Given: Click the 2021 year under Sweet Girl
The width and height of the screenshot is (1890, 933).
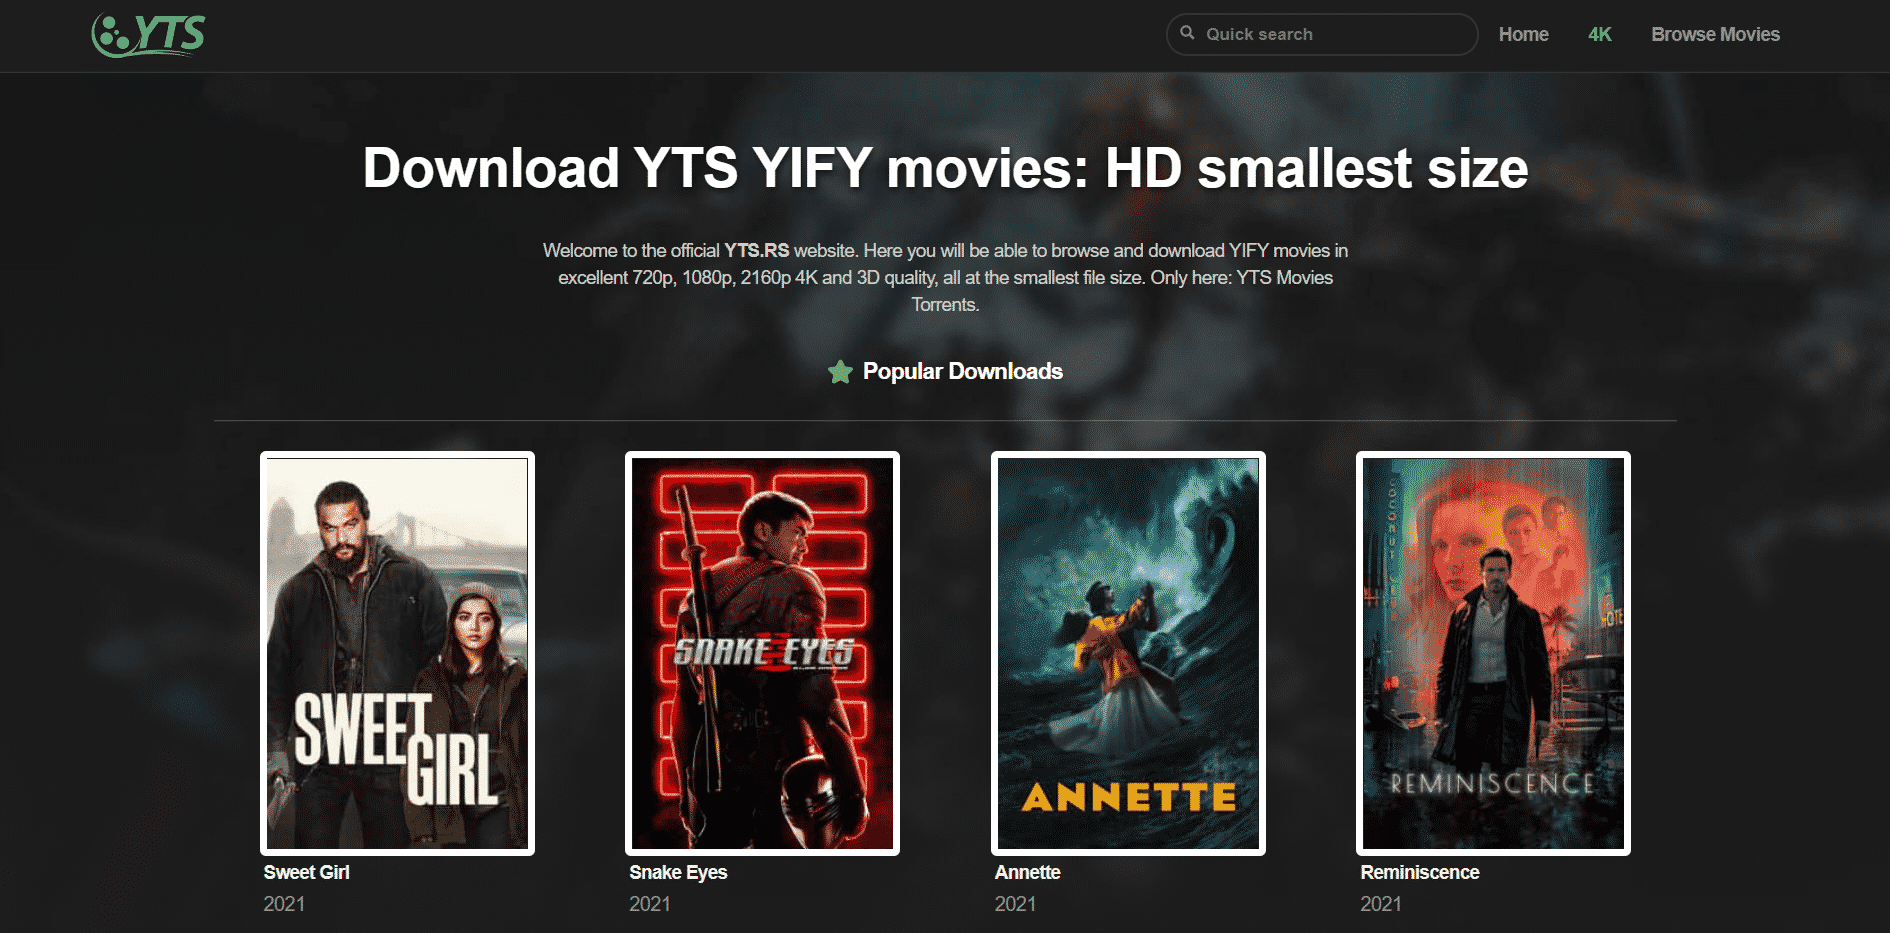Looking at the screenshot, I should click(x=284, y=903).
